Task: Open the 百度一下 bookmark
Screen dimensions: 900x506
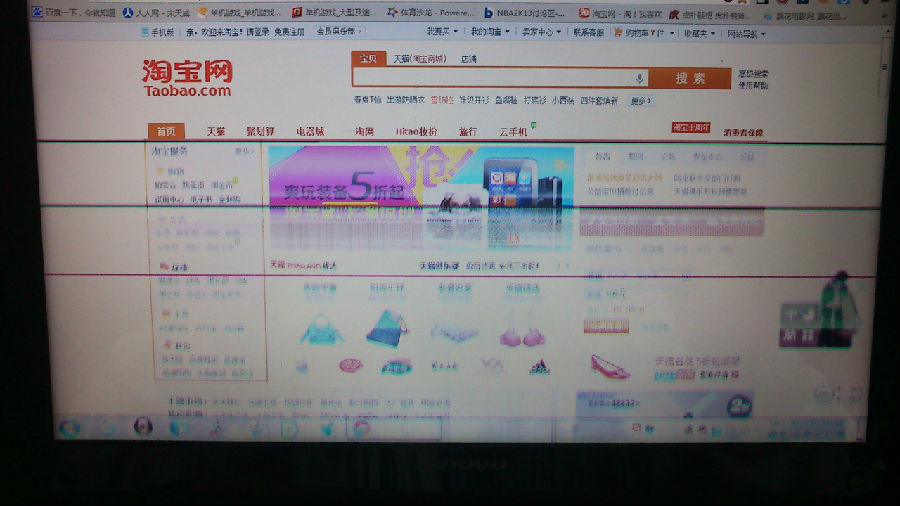Action: click(73, 12)
